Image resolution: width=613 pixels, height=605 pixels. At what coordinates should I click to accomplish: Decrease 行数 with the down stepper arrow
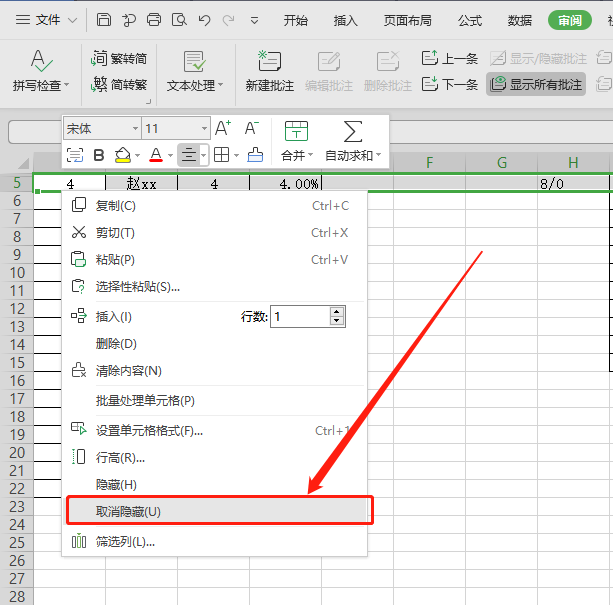337,321
